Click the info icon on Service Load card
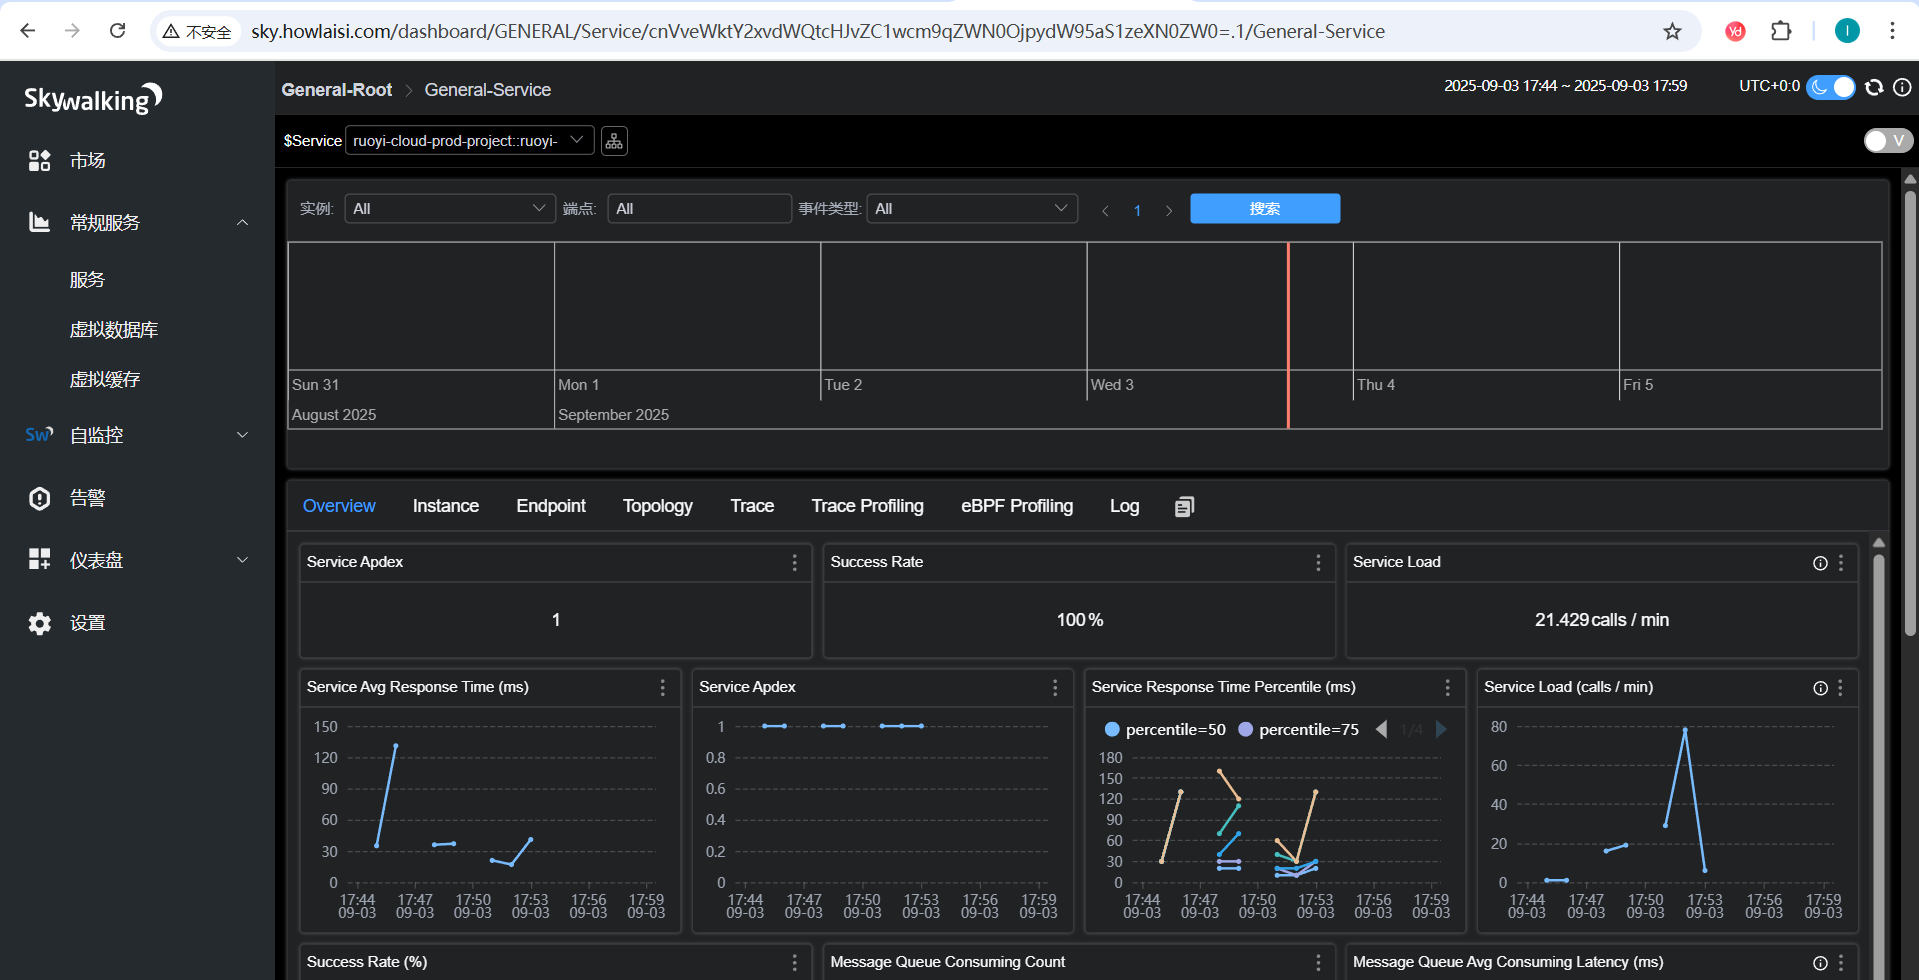 (x=1820, y=563)
